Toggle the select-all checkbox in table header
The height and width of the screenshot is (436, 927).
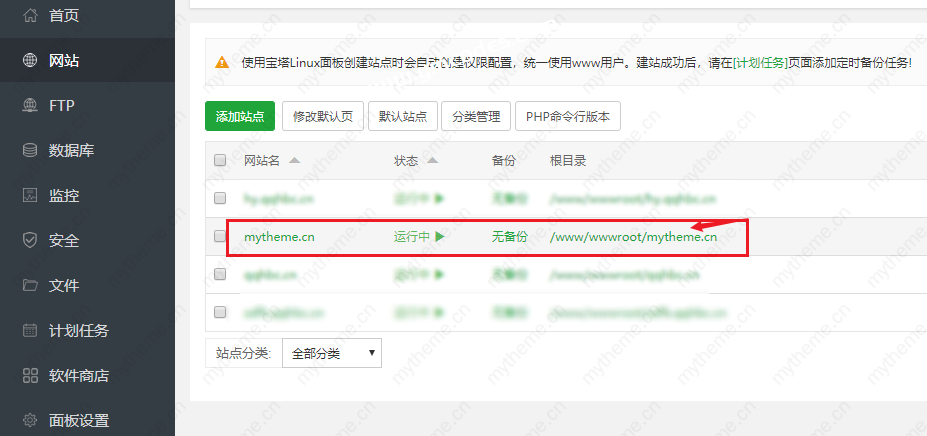click(x=220, y=160)
